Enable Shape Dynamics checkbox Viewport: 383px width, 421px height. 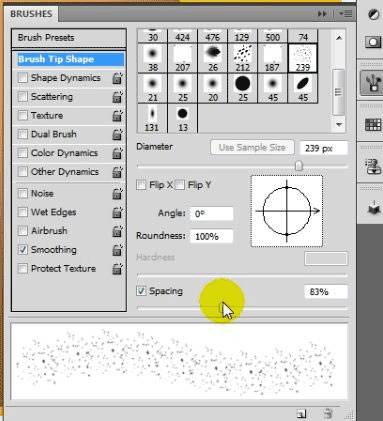click(23, 78)
